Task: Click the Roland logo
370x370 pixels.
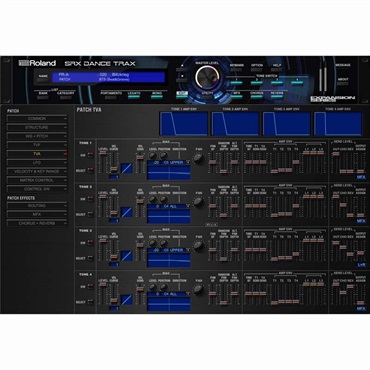Action: tap(37, 63)
